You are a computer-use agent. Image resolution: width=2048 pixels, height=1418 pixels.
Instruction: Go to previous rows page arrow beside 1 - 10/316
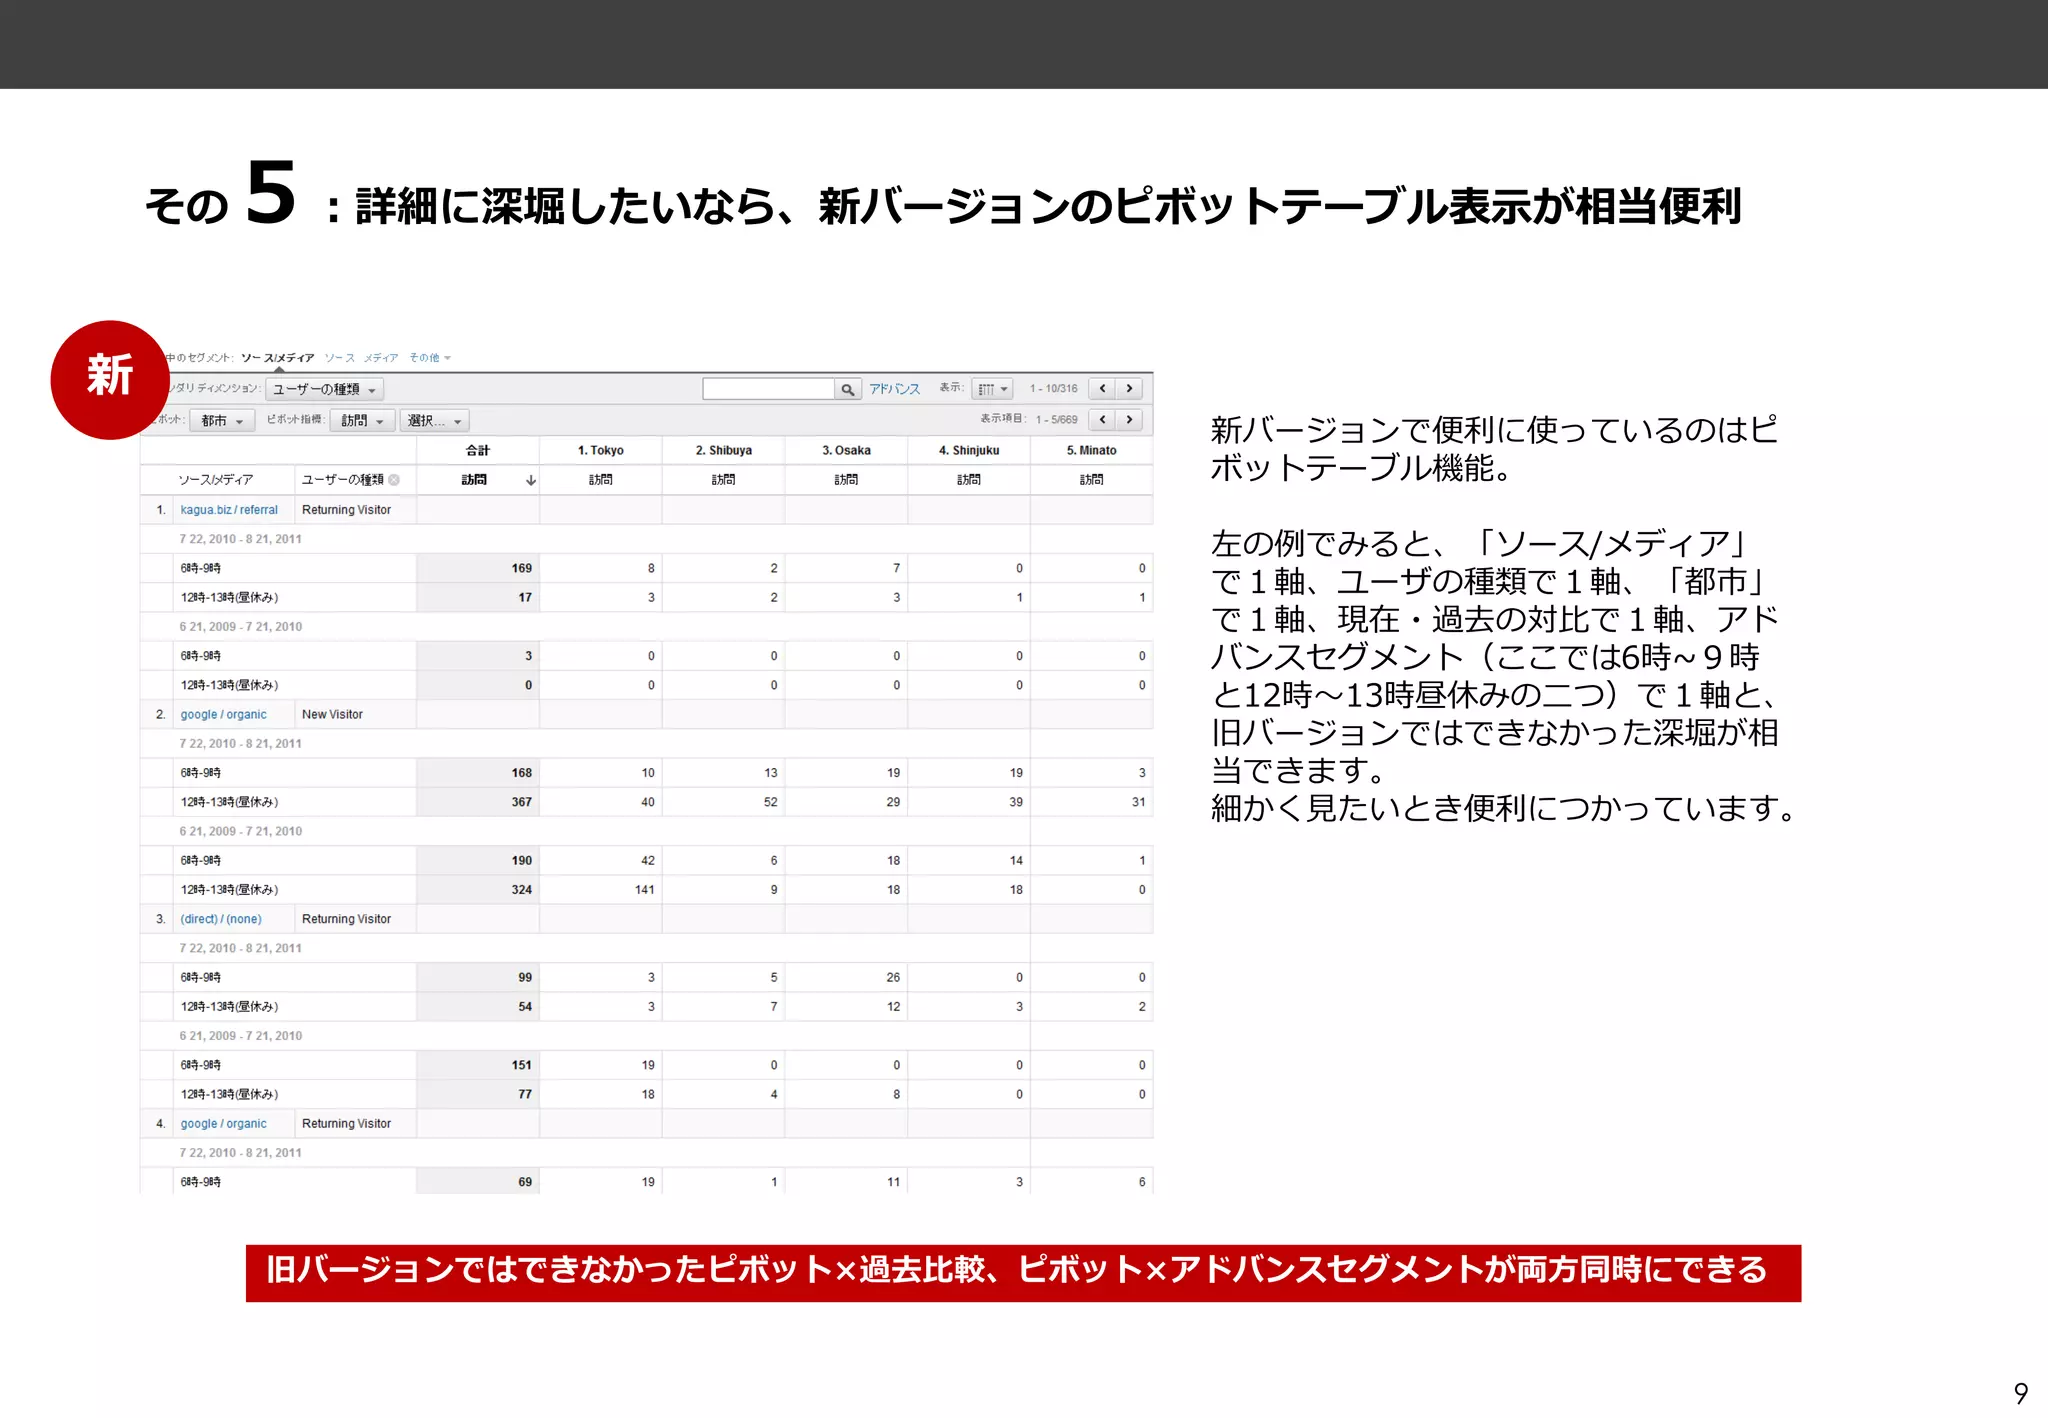pyautogui.click(x=1103, y=388)
